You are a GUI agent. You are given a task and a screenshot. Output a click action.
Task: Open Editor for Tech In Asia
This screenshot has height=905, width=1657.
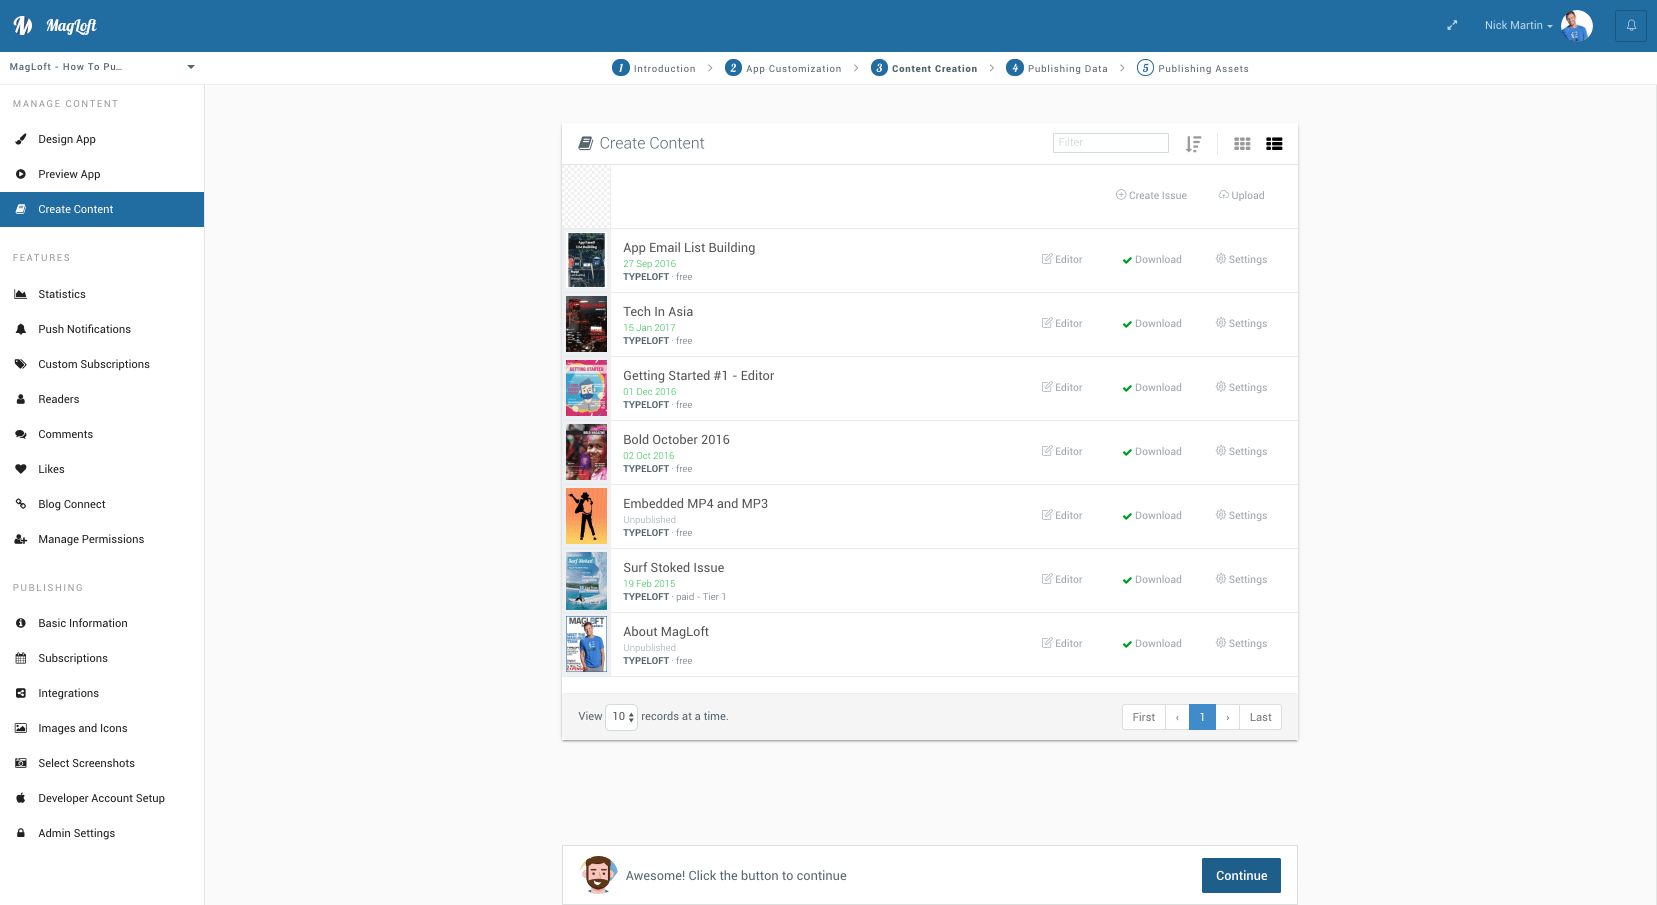pyautogui.click(x=1062, y=323)
